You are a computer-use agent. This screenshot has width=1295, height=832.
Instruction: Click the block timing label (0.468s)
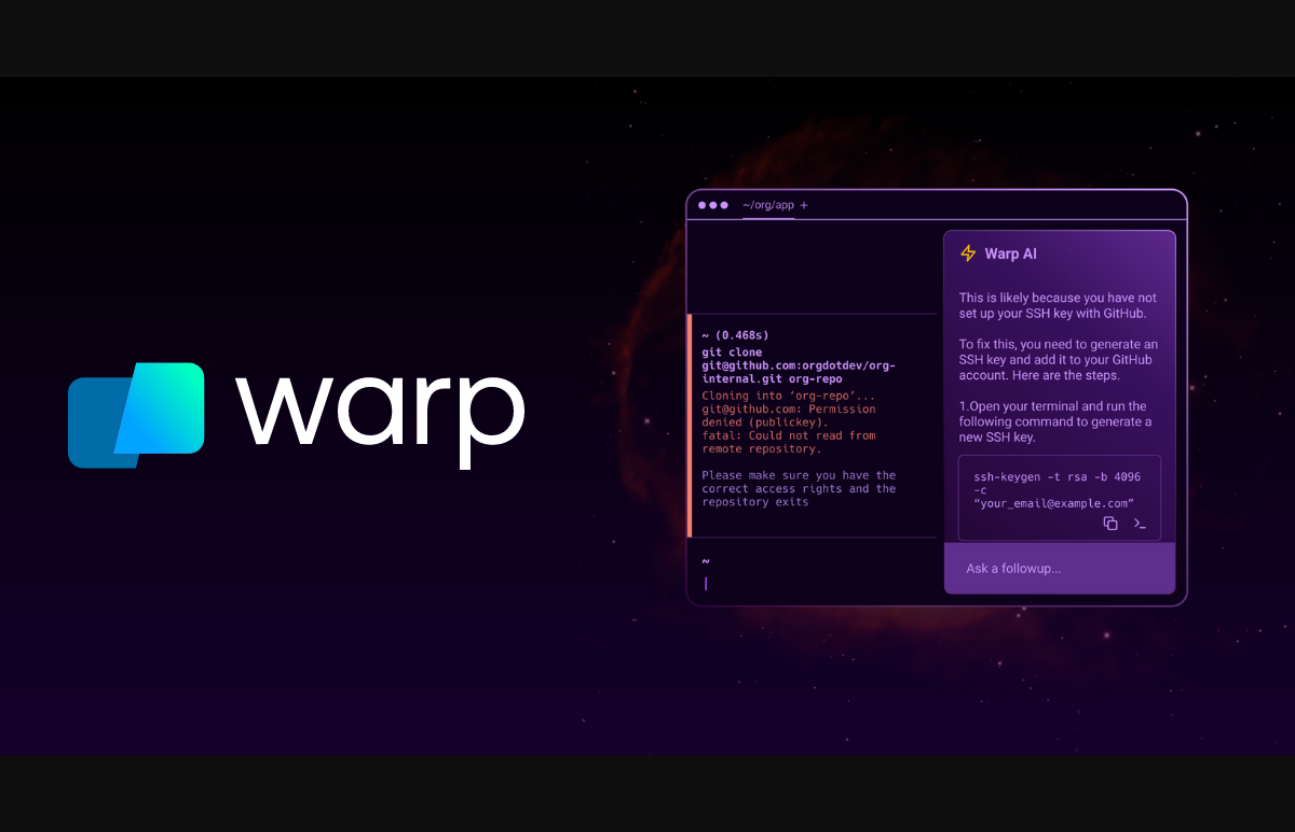tap(735, 335)
